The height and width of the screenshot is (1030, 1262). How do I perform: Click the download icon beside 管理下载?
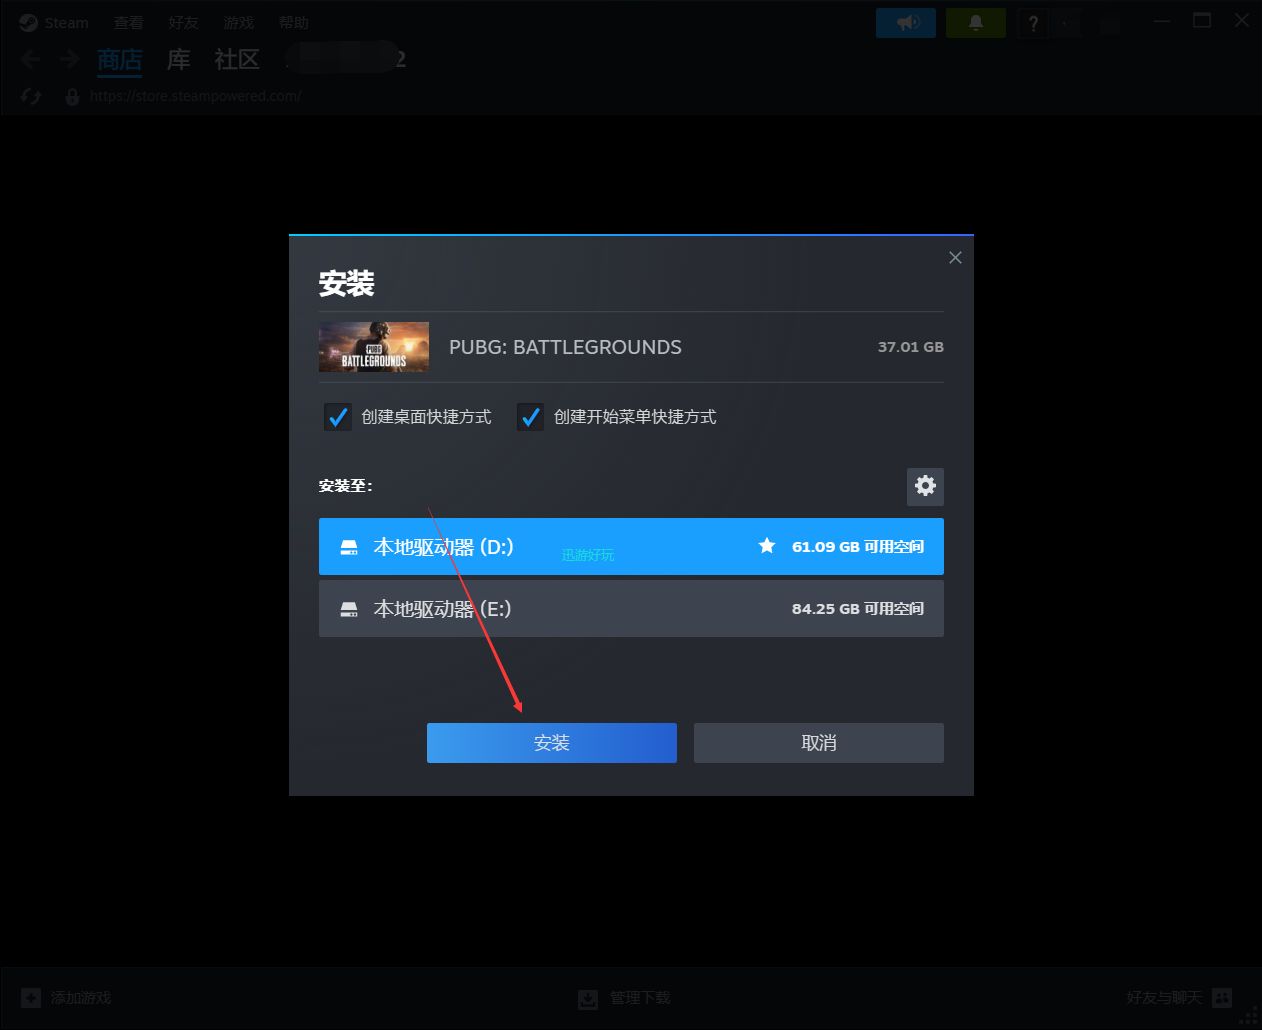(588, 998)
